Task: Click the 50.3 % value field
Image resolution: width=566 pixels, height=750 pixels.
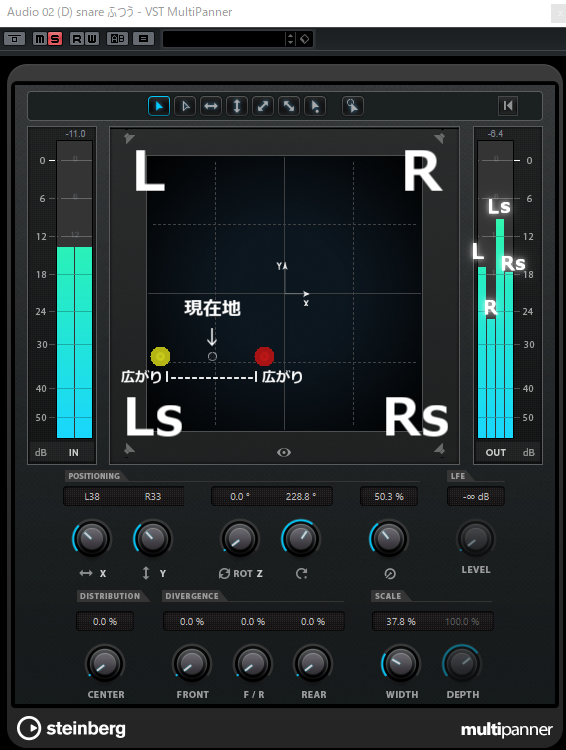Action: click(x=389, y=496)
